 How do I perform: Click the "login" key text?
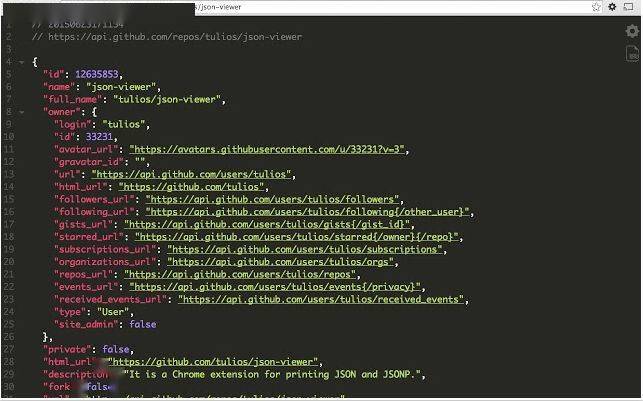tap(73, 124)
